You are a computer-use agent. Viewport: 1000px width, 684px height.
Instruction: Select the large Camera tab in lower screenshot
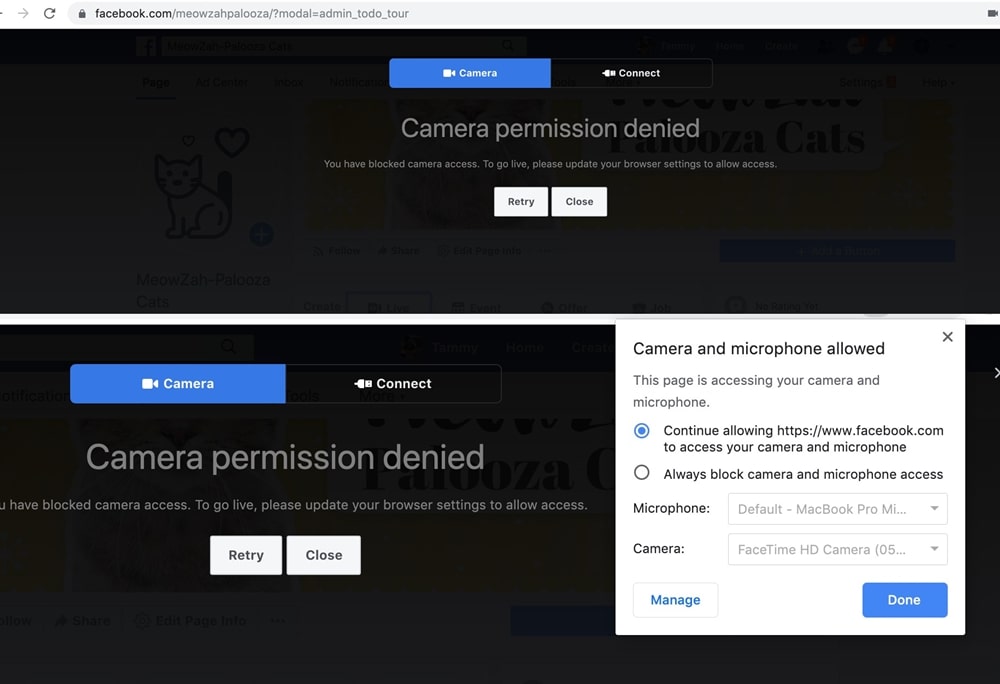point(178,384)
